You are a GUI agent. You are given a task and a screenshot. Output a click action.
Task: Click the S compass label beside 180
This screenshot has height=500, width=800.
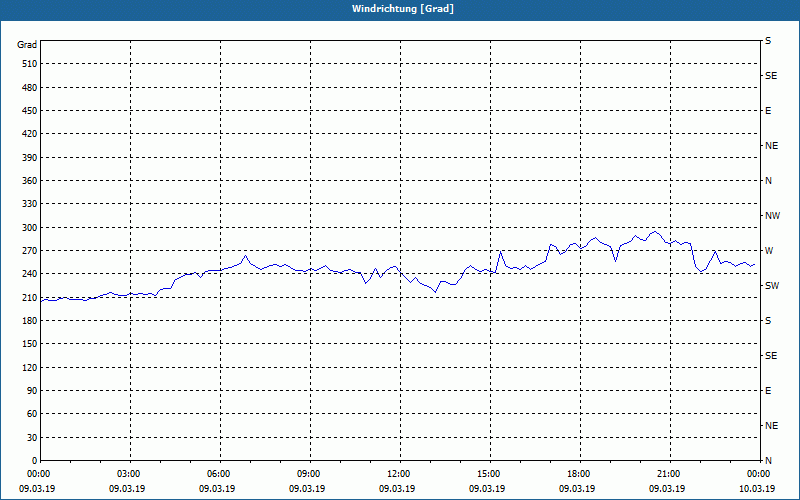[x=768, y=321]
